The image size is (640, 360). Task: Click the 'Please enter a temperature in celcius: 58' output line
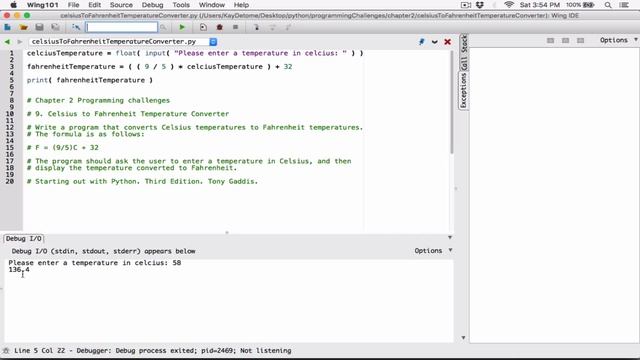pos(95,262)
